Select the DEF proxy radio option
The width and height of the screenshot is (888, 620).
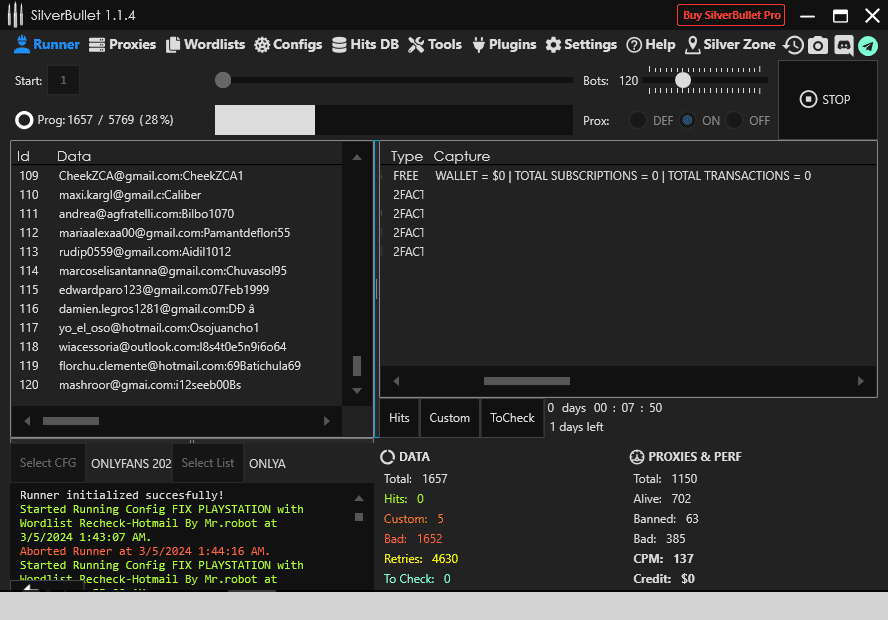click(x=637, y=120)
